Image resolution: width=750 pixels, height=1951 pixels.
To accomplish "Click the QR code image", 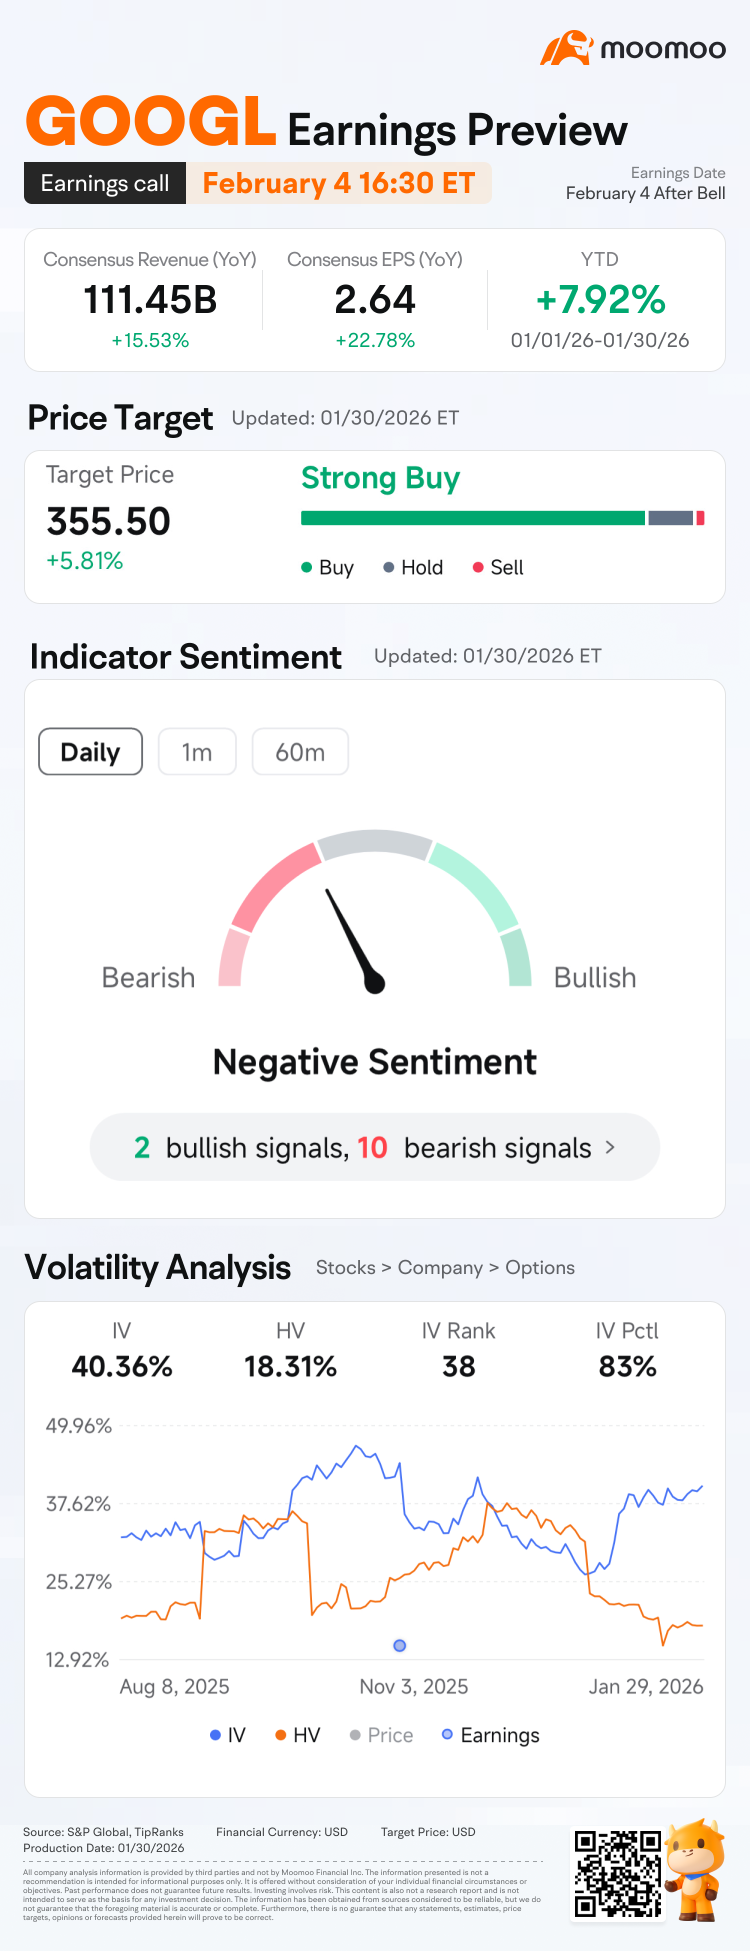I will pyautogui.click(x=617, y=1873).
